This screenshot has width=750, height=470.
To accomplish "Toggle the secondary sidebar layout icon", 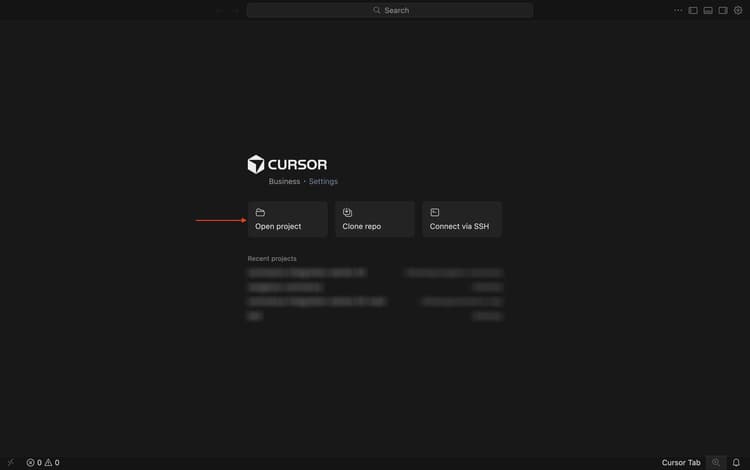I will pyautogui.click(x=723, y=10).
